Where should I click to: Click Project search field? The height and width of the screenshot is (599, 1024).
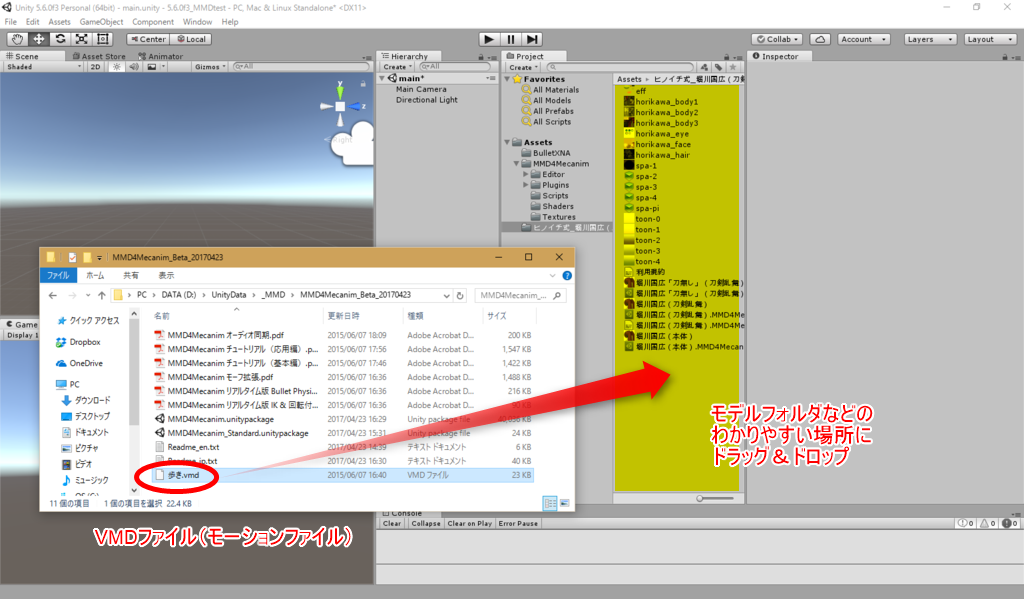pos(620,67)
